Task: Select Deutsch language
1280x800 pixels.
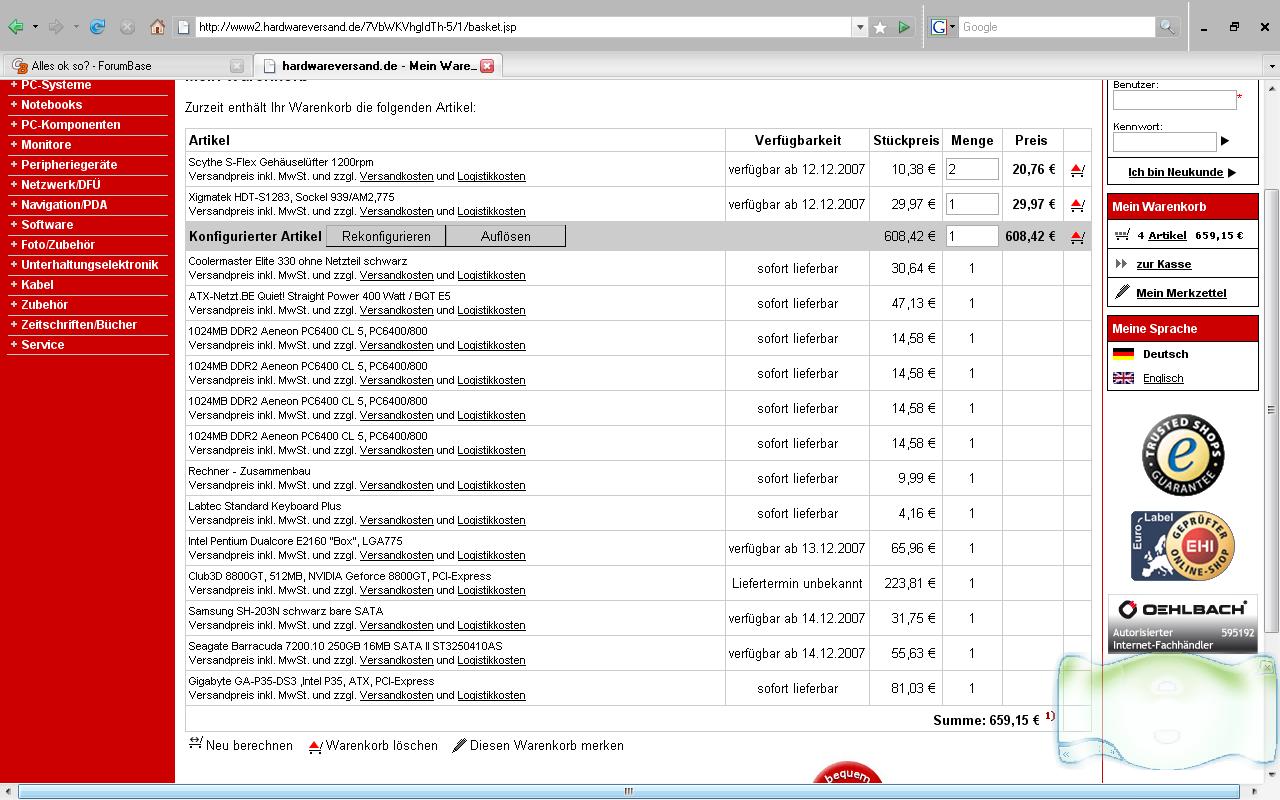Action: point(1166,354)
